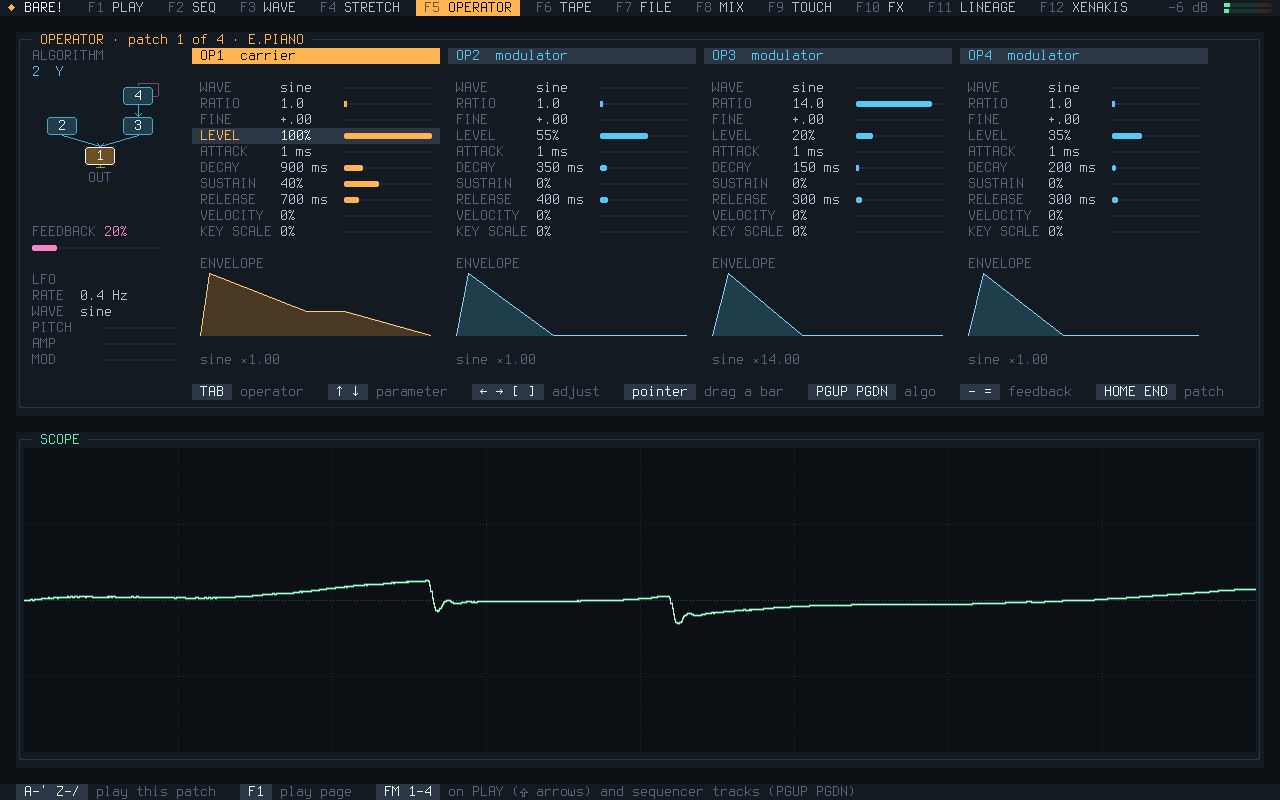The height and width of the screenshot is (800, 1280).
Task: Select the OP2 modulator header
Action: point(572,56)
